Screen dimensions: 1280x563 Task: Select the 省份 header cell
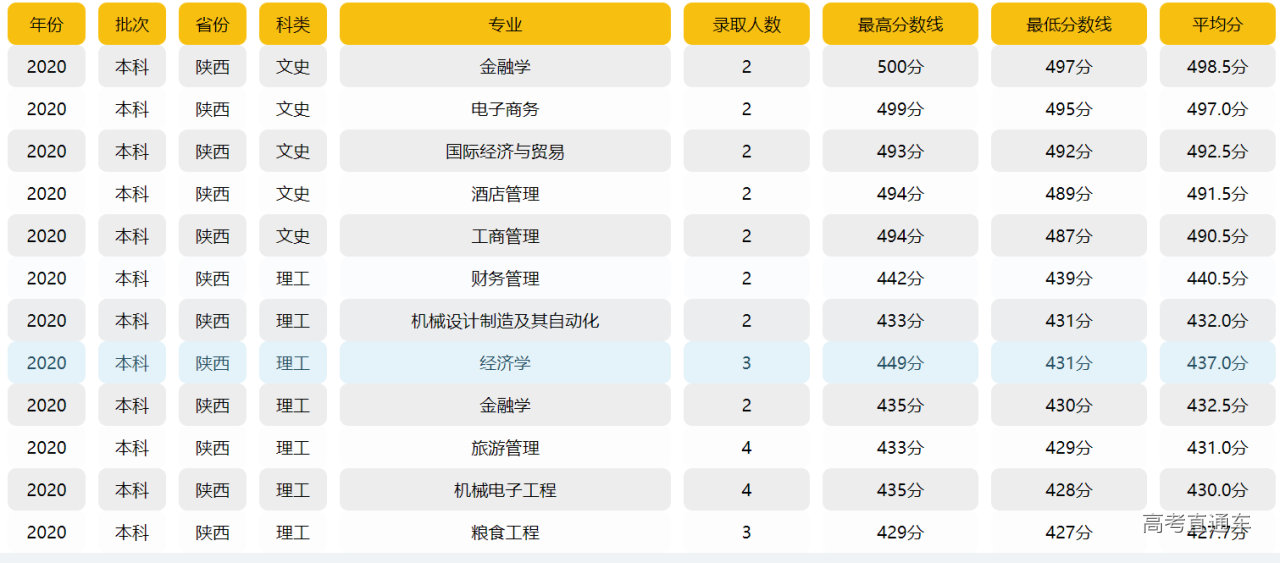(x=212, y=24)
